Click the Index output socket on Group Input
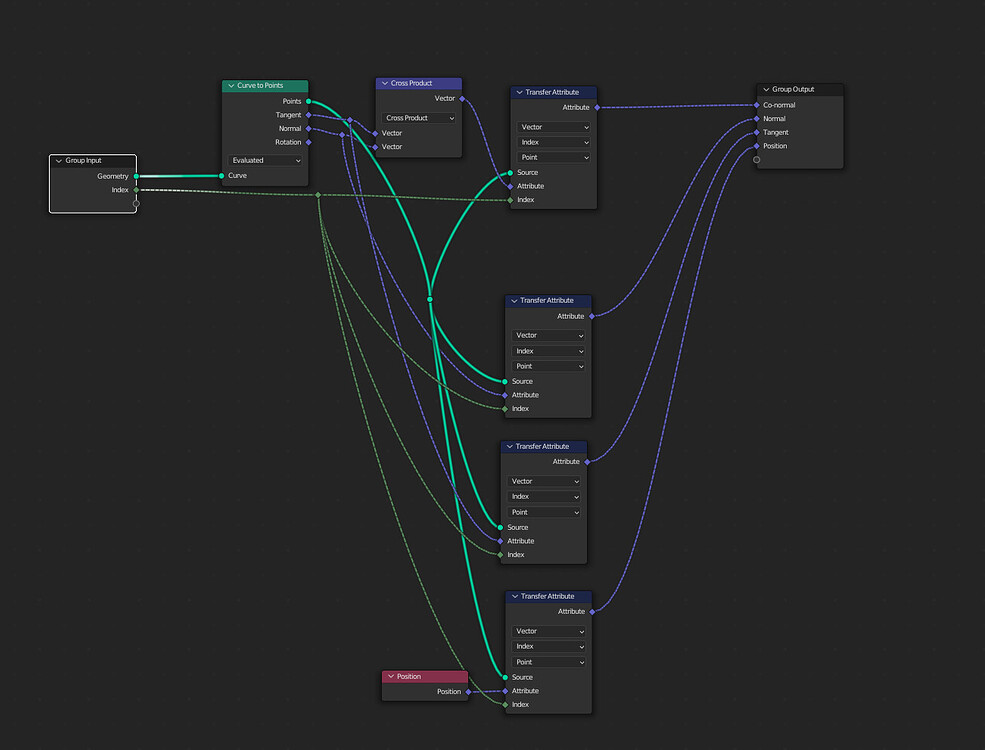 135,189
